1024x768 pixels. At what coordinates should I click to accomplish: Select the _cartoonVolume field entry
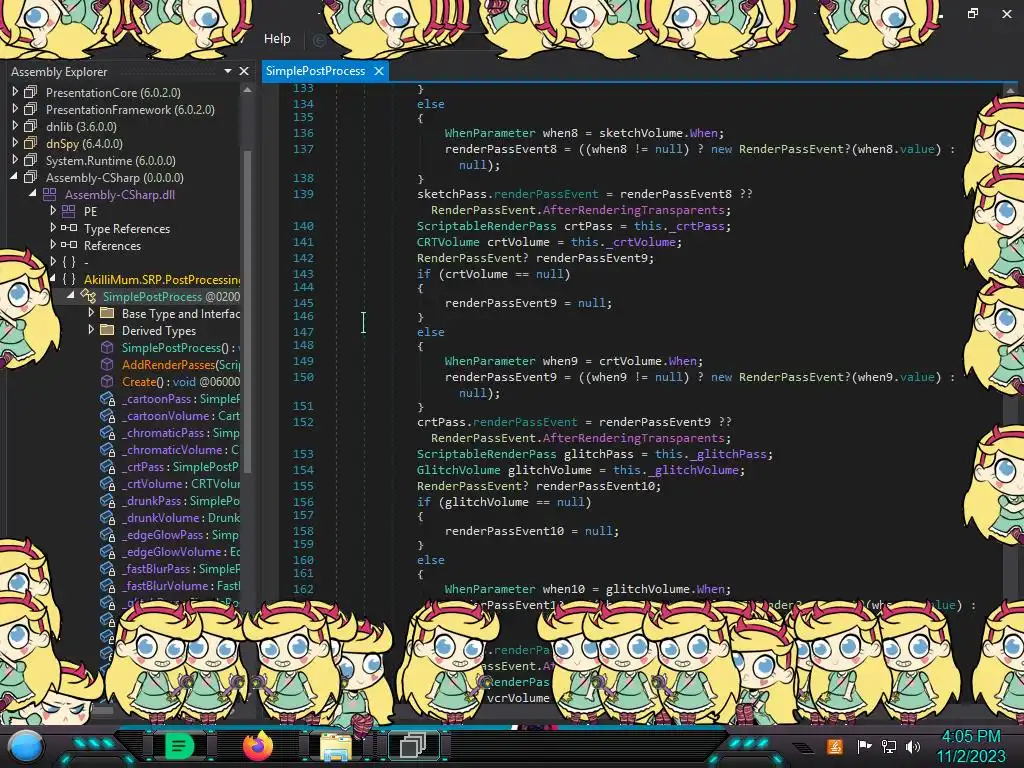point(181,415)
